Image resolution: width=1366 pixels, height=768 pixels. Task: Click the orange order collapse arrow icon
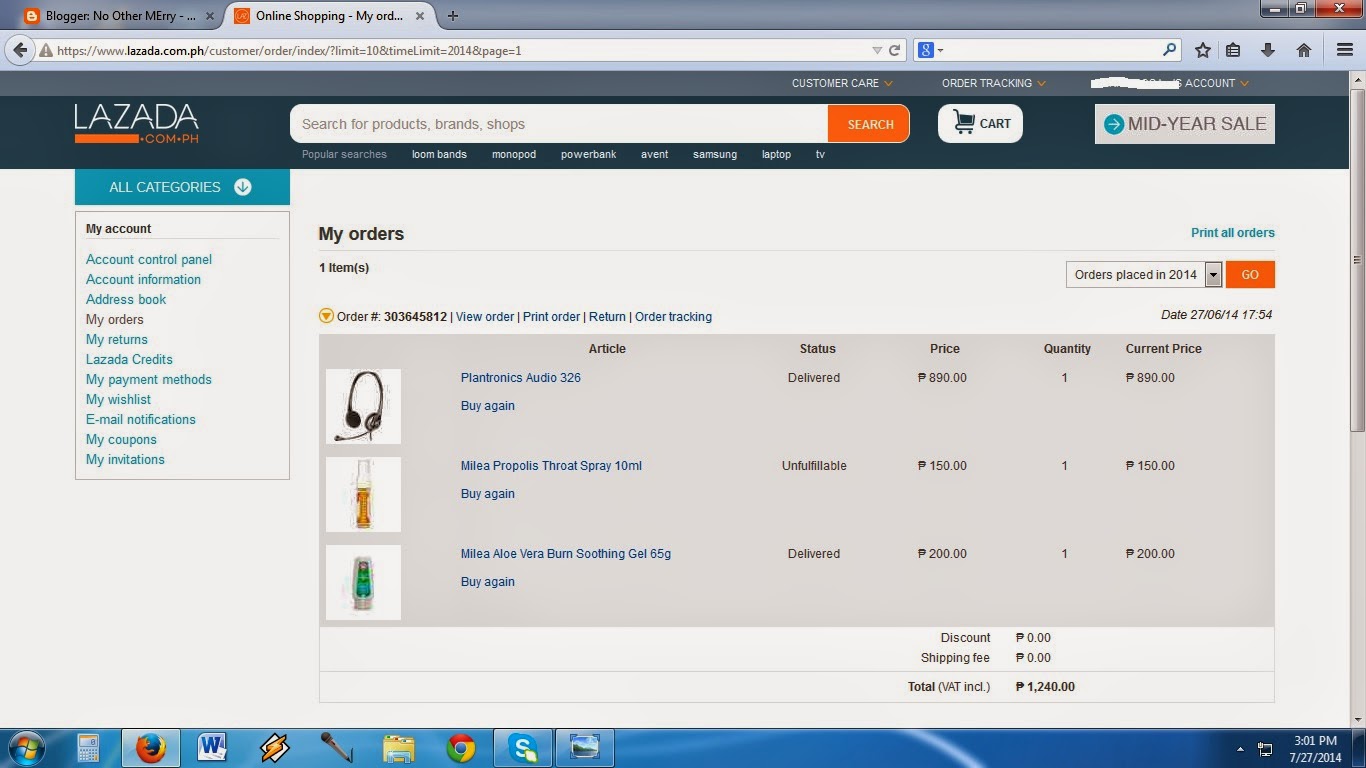pos(326,316)
